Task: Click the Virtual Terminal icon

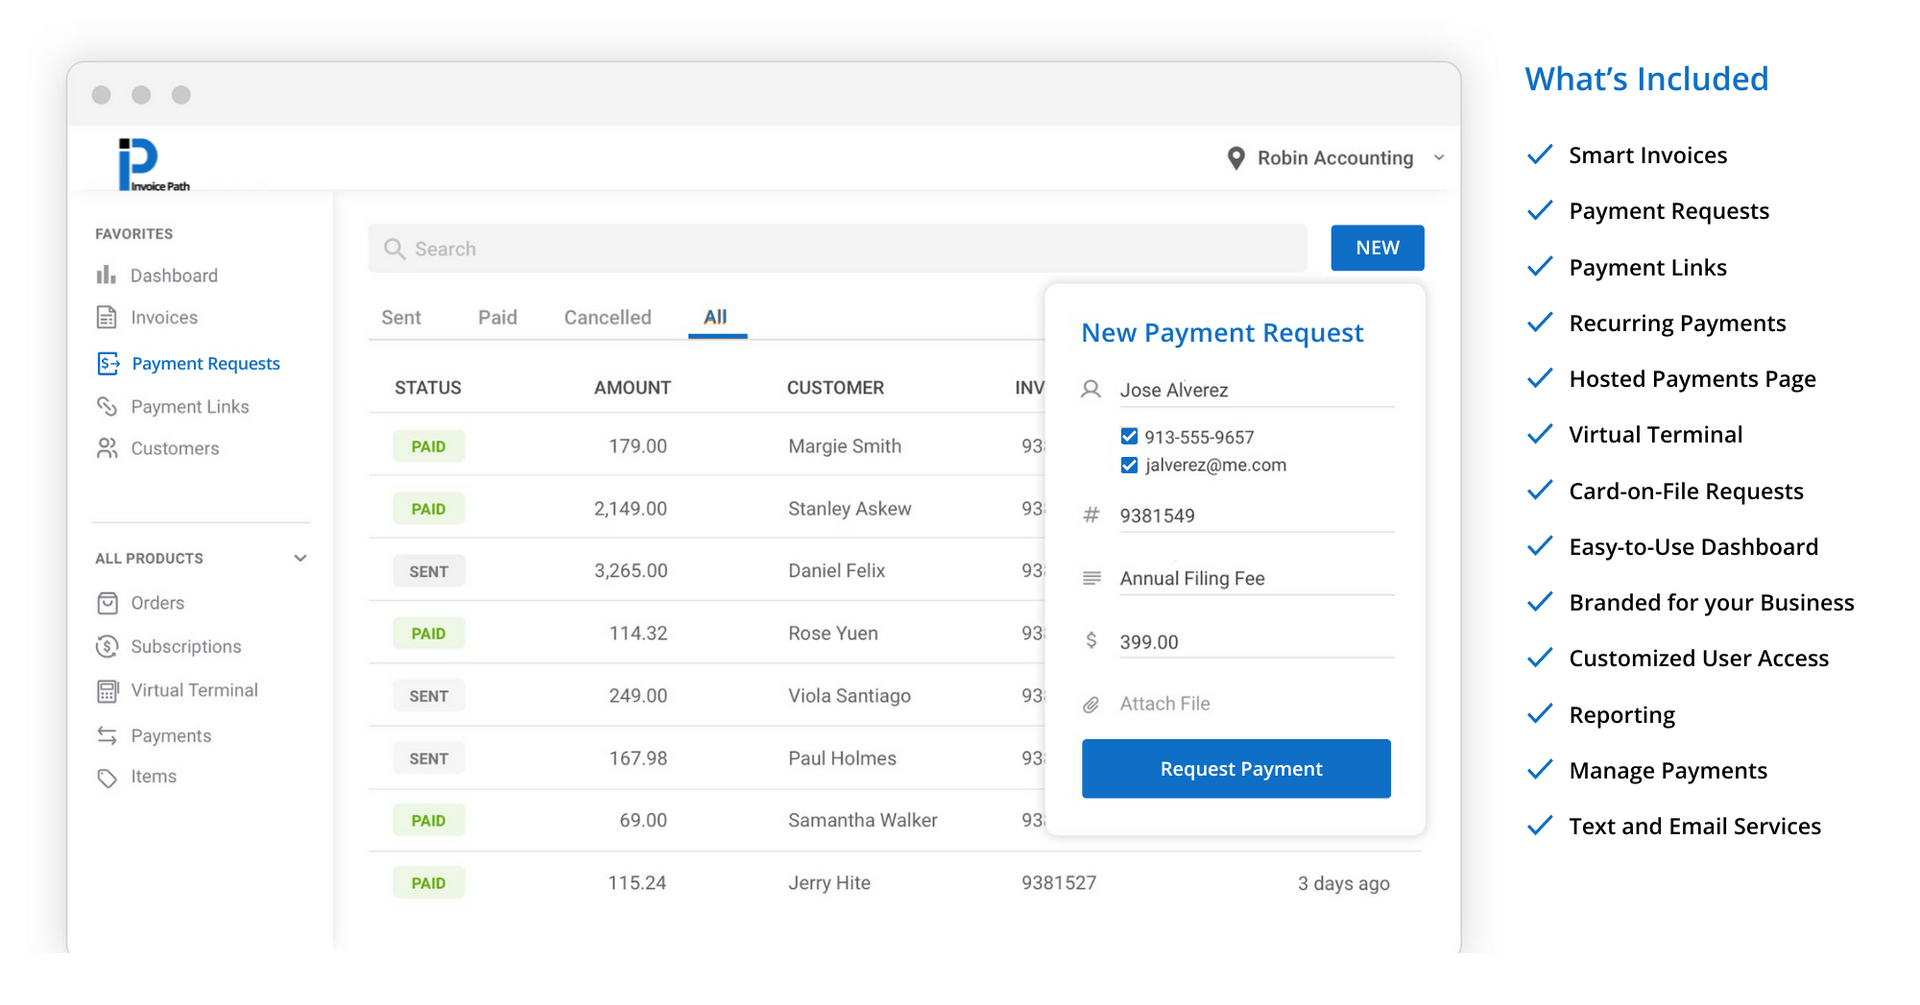Action: [x=107, y=690]
